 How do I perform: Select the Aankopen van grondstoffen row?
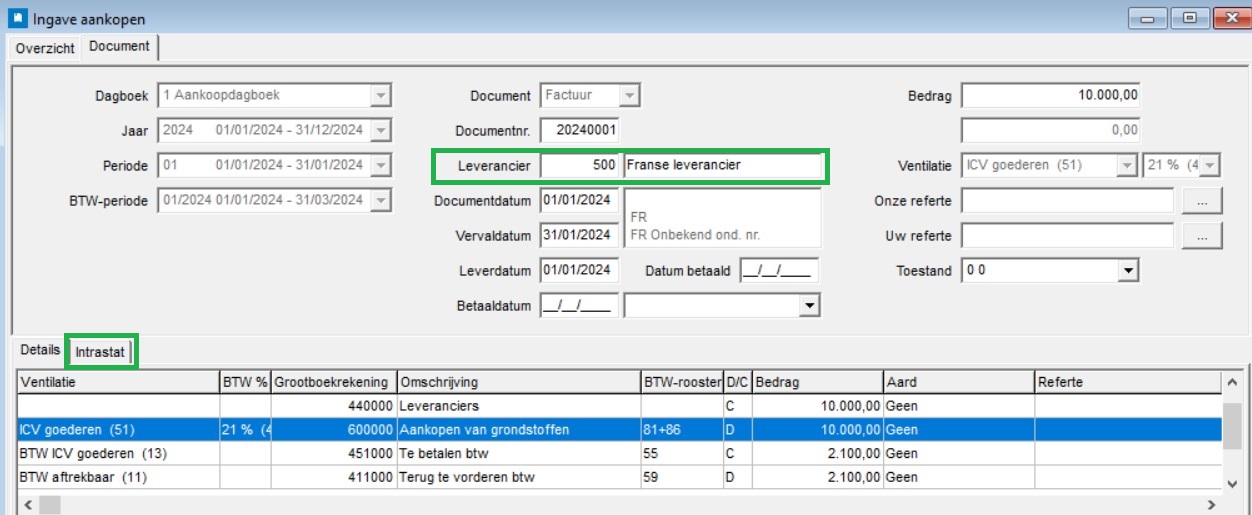tap(619, 430)
